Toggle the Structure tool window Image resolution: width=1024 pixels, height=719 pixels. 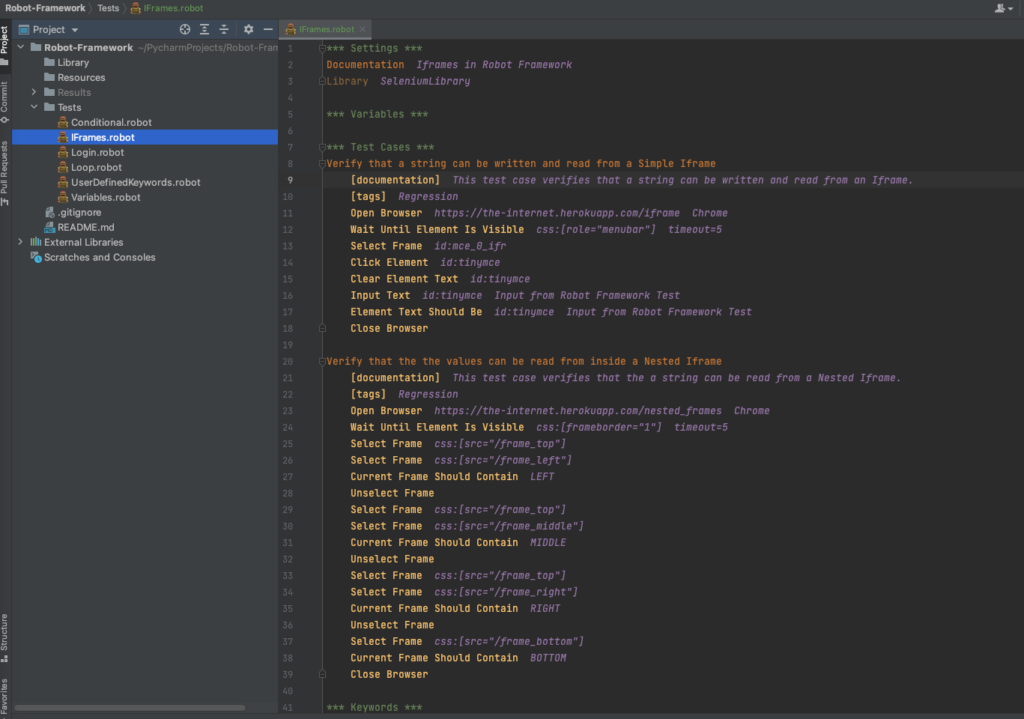5,632
